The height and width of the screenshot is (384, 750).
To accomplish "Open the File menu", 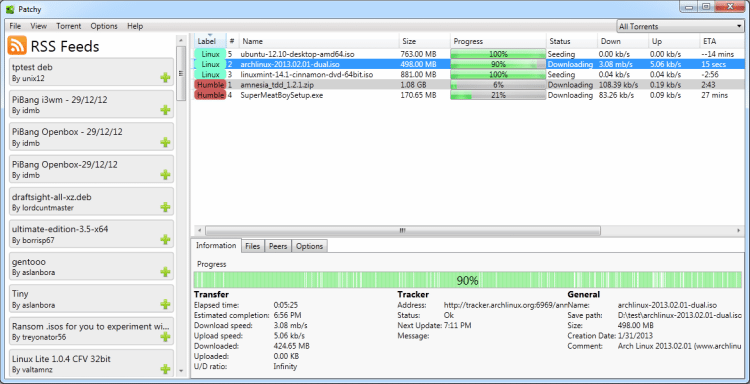I will [x=15, y=26].
